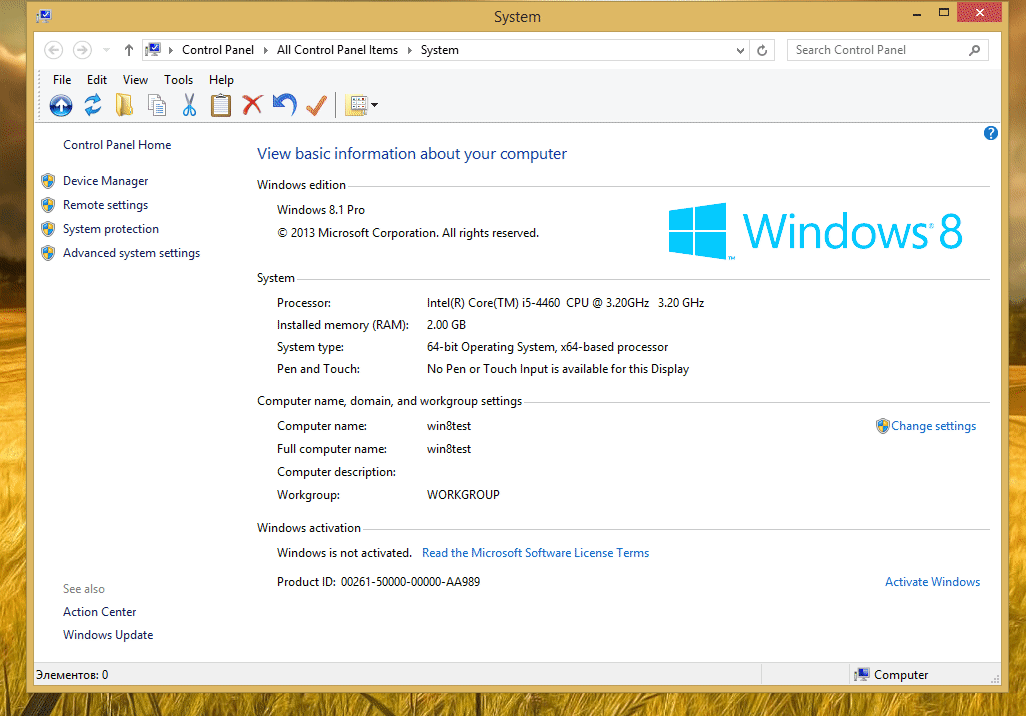Open the Tools menu
Viewport: 1026px width, 716px height.
(179, 80)
